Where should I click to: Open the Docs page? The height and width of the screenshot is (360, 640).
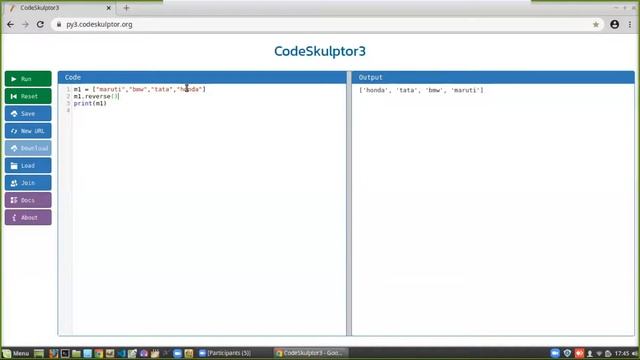pyautogui.click(x=28, y=200)
